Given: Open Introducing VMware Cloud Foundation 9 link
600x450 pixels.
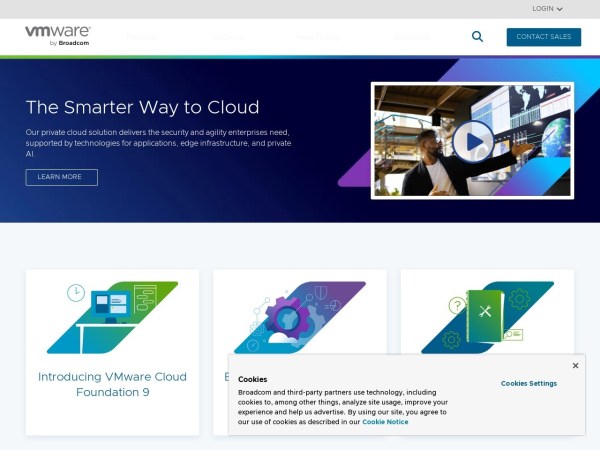Looking at the screenshot, I should [x=112, y=384].
